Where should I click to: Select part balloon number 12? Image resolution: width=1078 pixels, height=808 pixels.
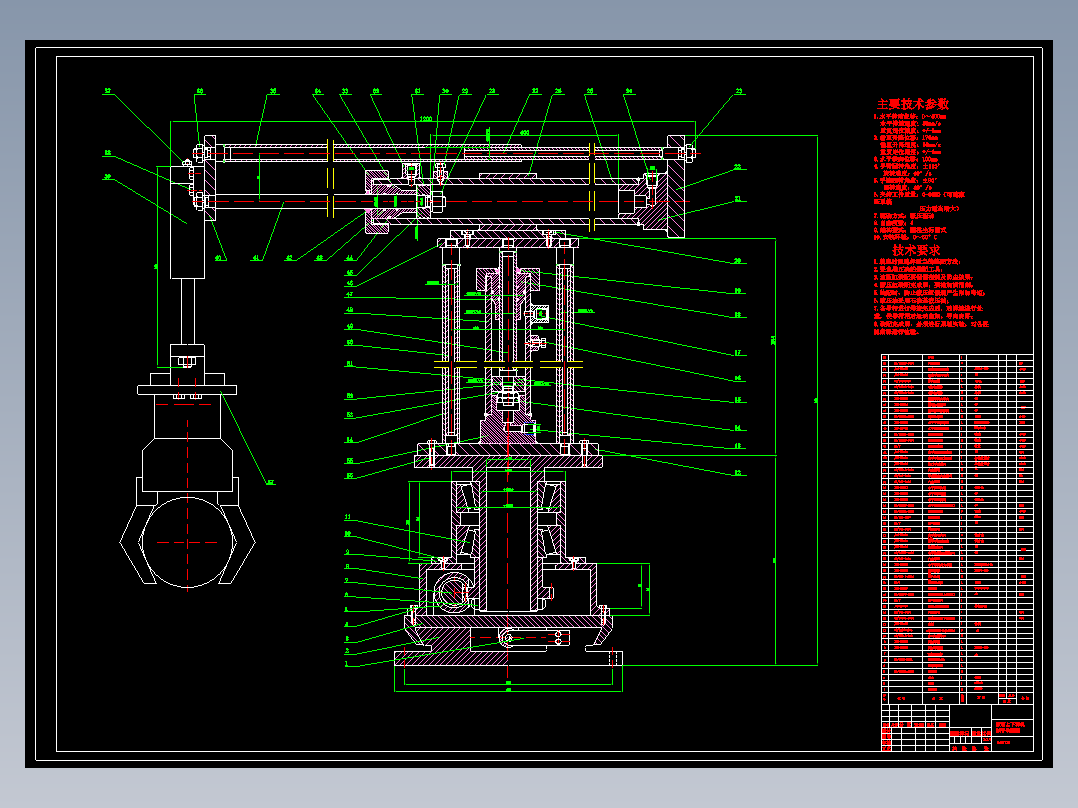click(738, 472)
